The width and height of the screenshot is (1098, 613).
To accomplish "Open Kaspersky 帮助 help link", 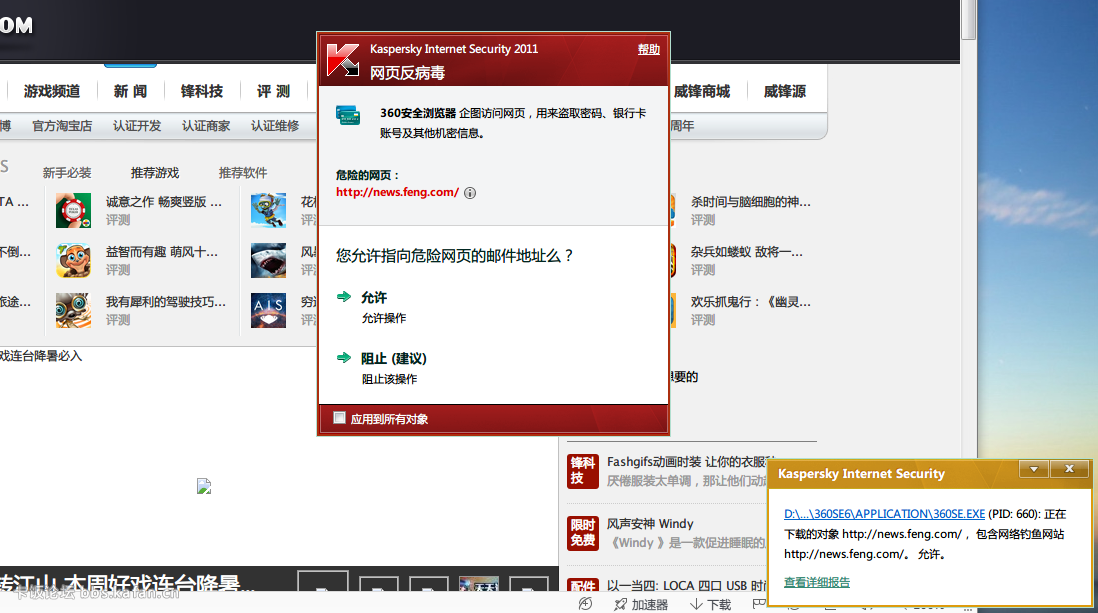I will (x=648, y=50).
